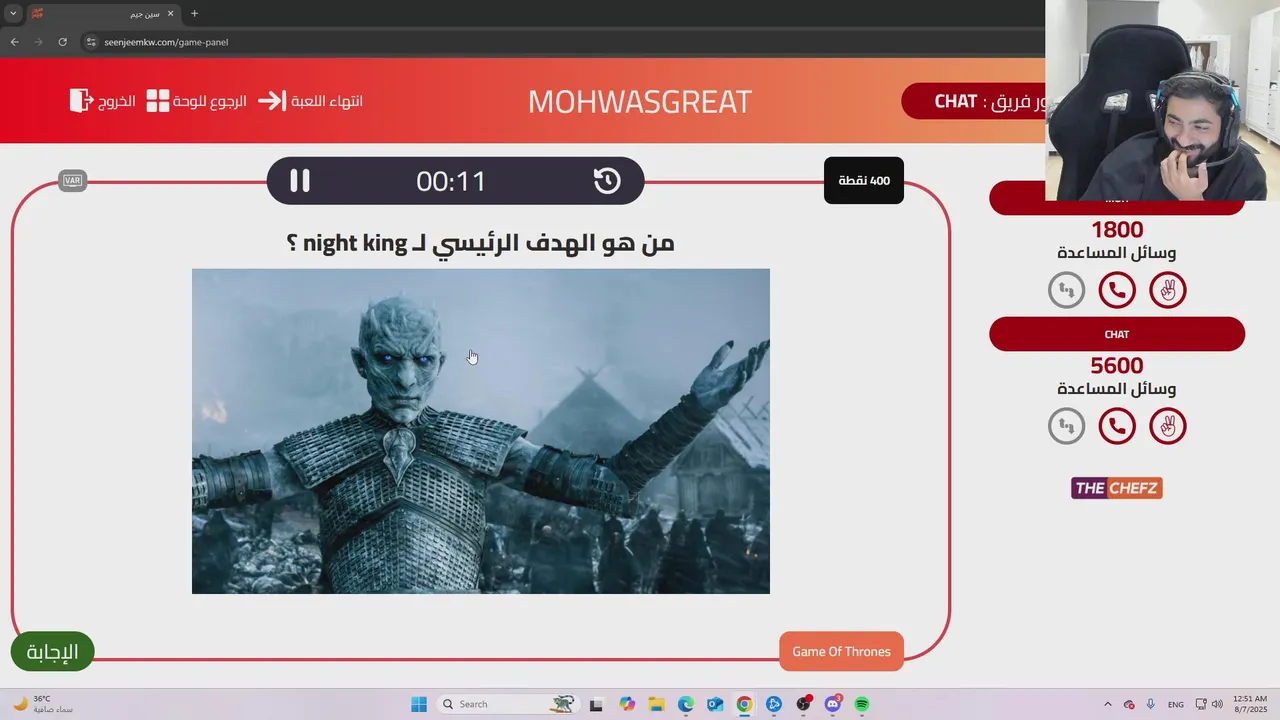Open File Explorer from the taskbar
This screenshot has height=720, width=1280.
pyautogui.click(x=656, y=704)
